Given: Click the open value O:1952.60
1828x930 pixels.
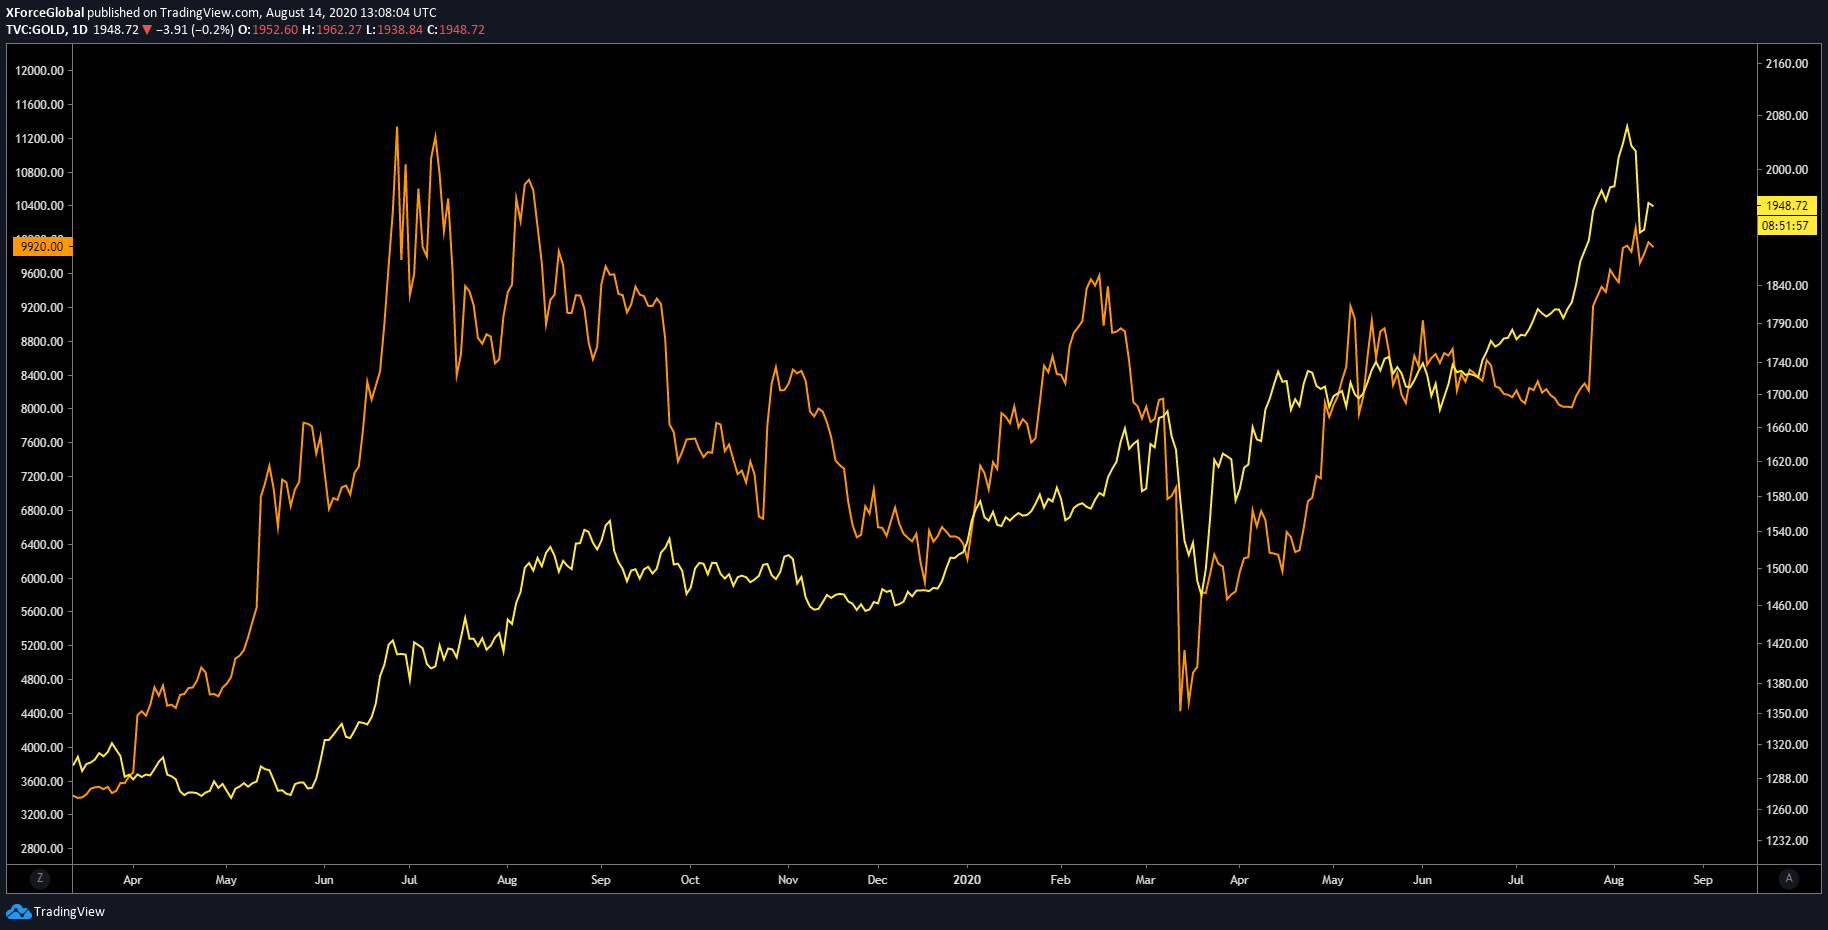Looking at the screenshot, I should pyautogui.click(x=268, y=30).
